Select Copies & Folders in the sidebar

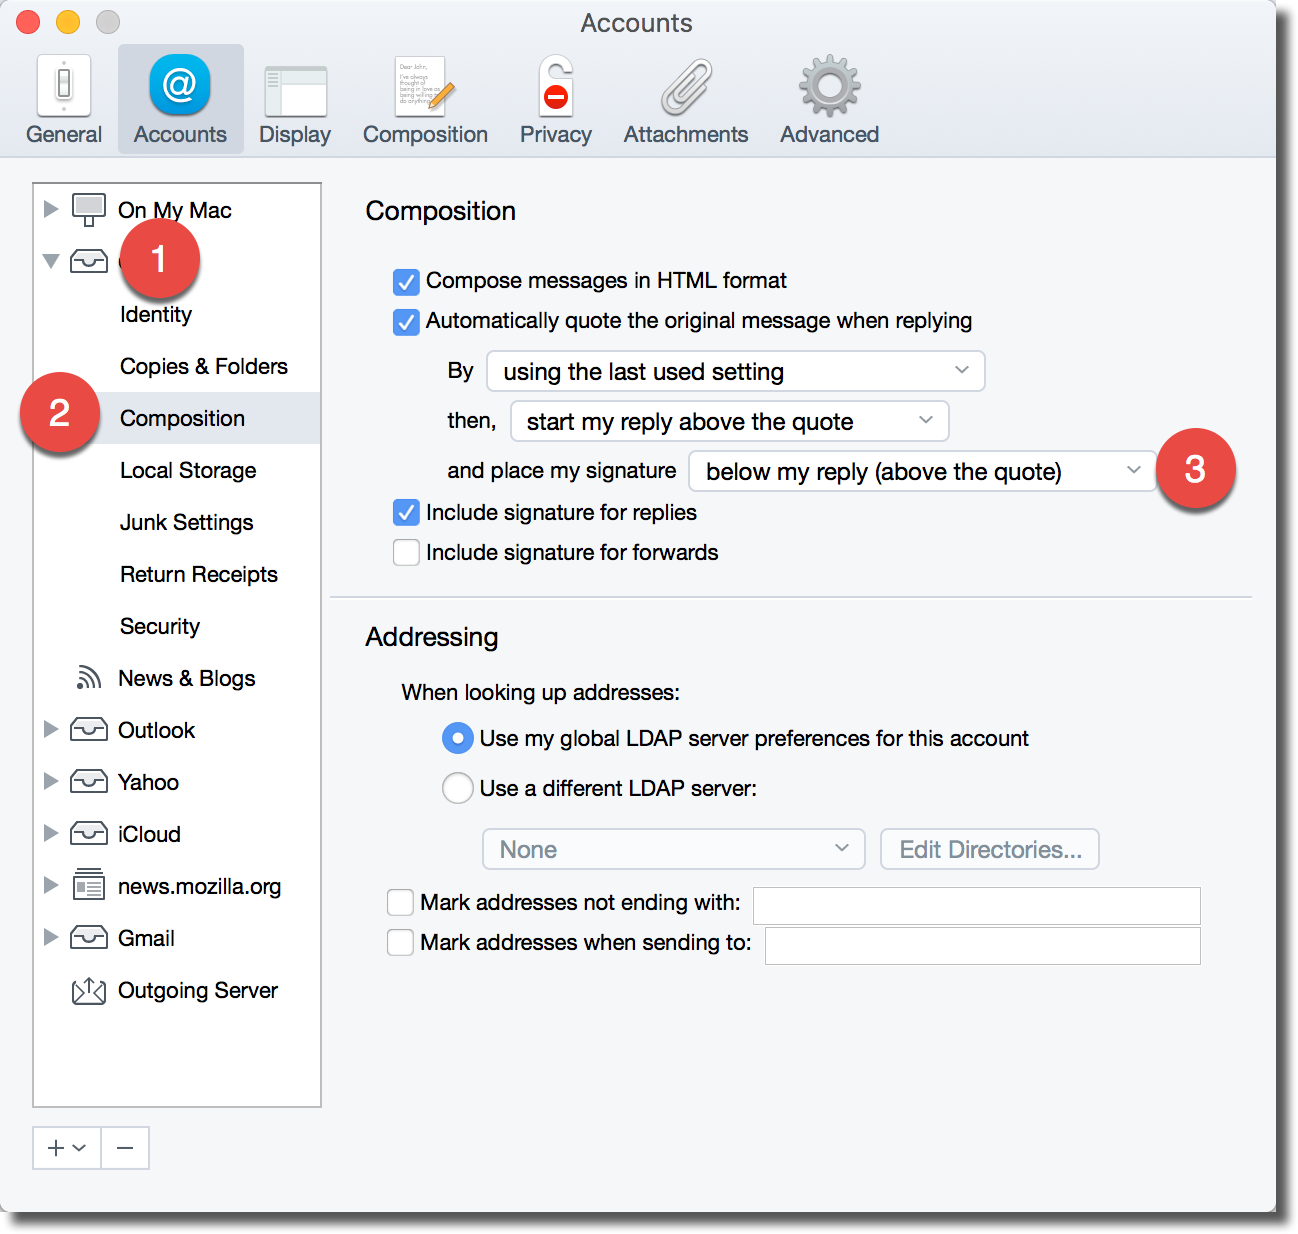point(203,367)
